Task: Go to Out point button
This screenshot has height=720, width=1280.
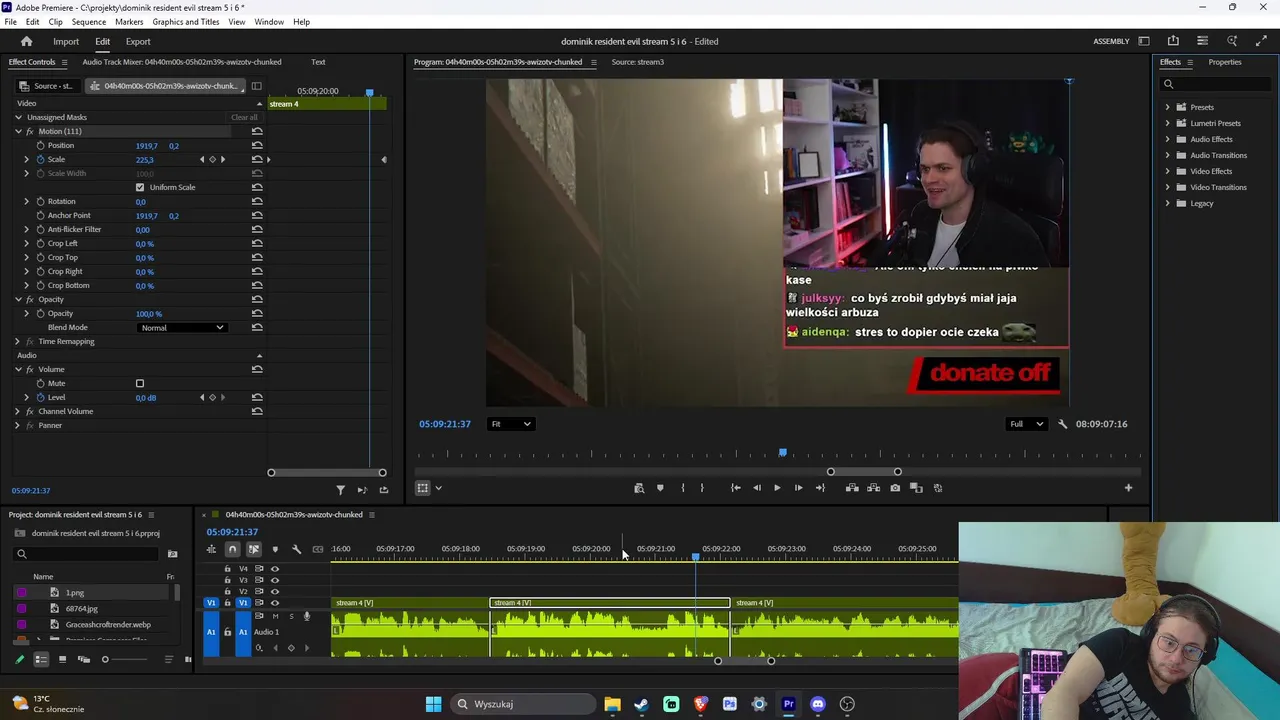Action: point(820,488)
